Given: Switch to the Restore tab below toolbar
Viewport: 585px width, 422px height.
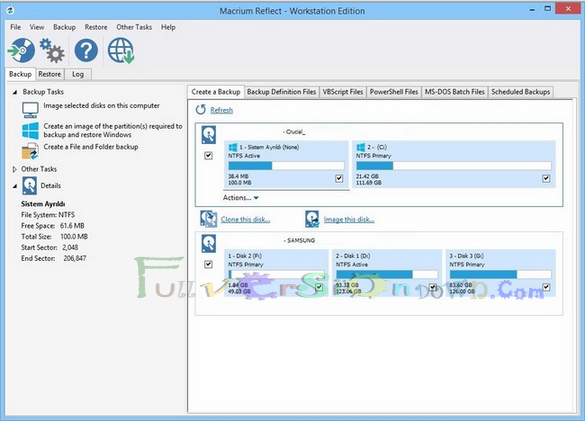Looking at the screenshot, I should tap(50, 74).
